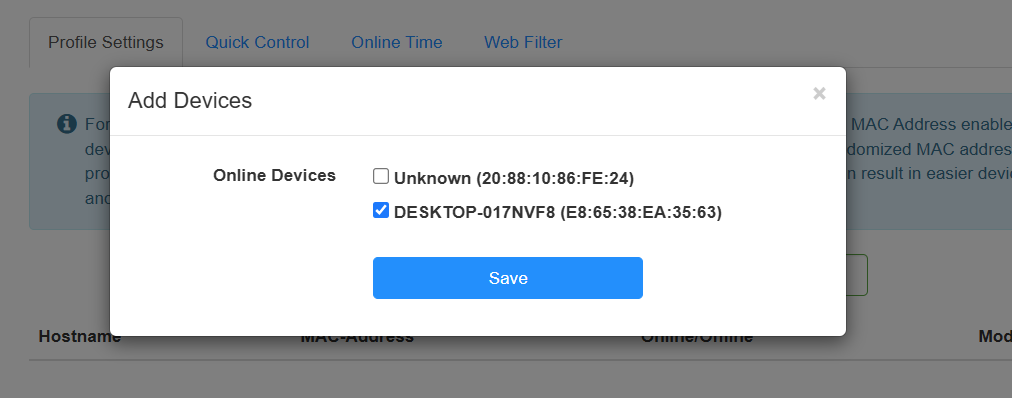Click the Hostname column header
Viewport: 1012px width, 398px height.
79,337
